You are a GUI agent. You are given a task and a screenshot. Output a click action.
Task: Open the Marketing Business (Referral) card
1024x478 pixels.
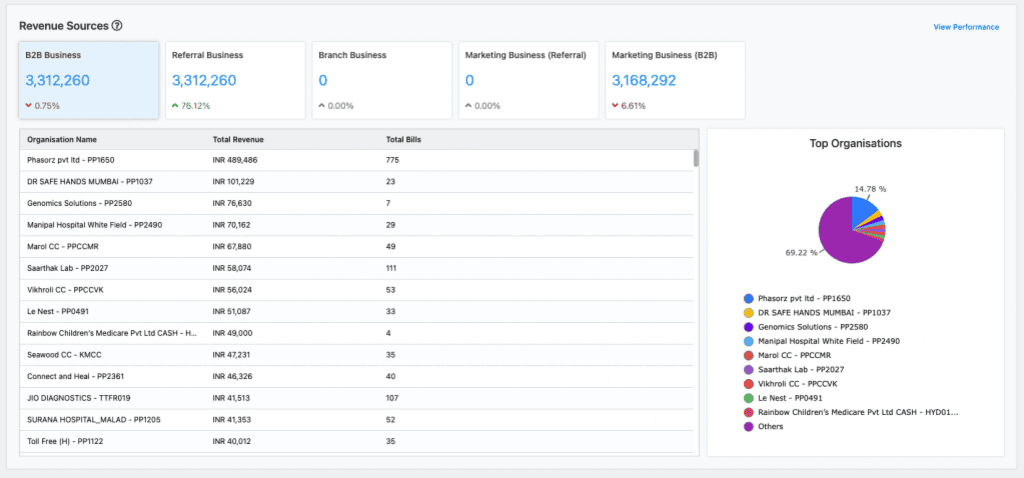click(528, 80)
